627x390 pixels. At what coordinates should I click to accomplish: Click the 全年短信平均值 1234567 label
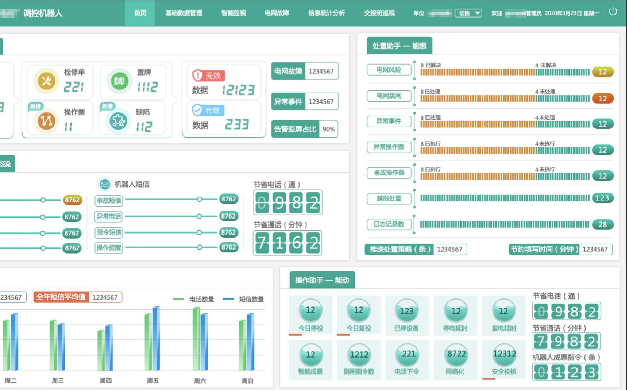pos(78,297)
